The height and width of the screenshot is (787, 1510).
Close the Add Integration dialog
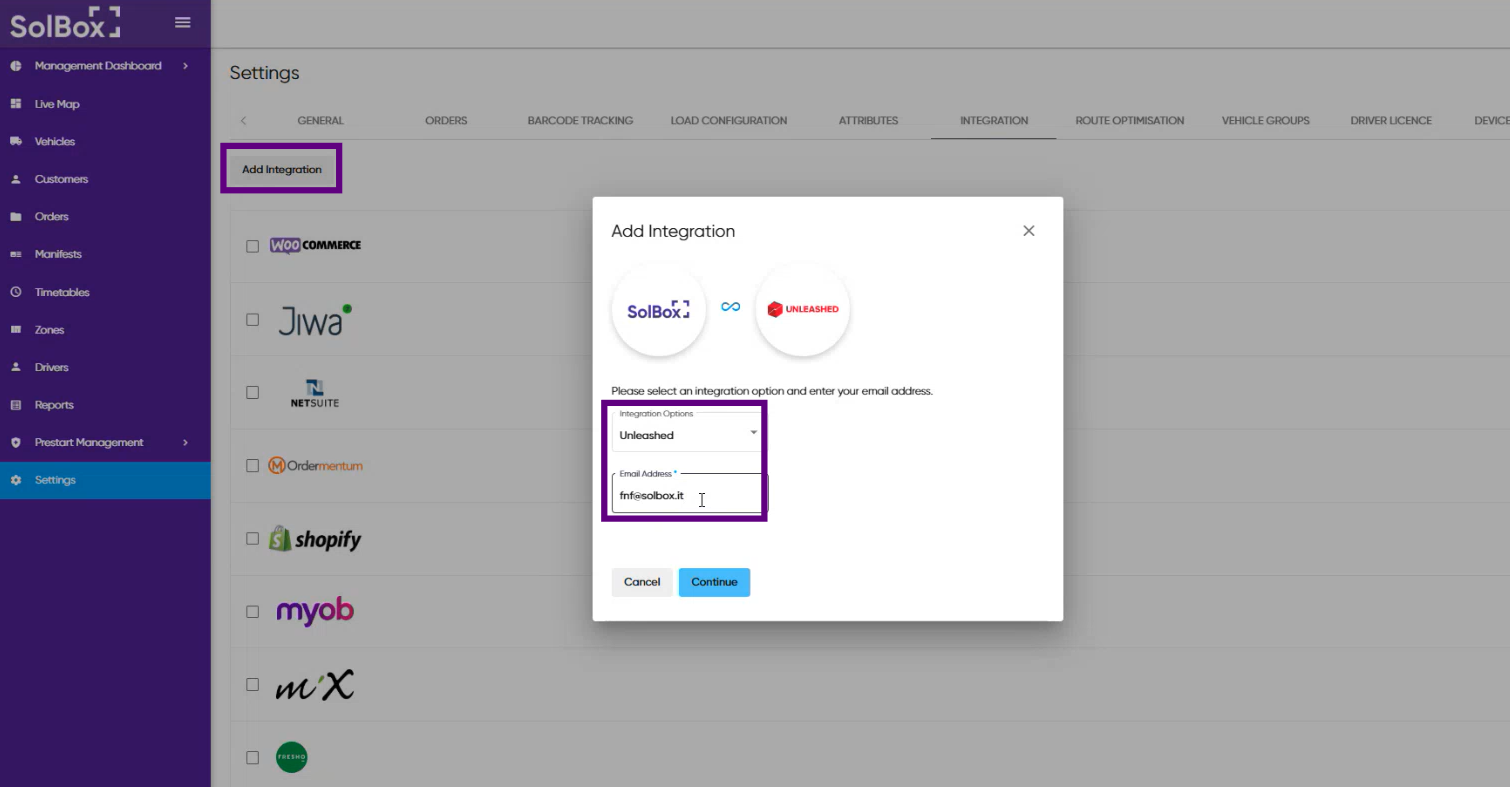pos(1028,231)
